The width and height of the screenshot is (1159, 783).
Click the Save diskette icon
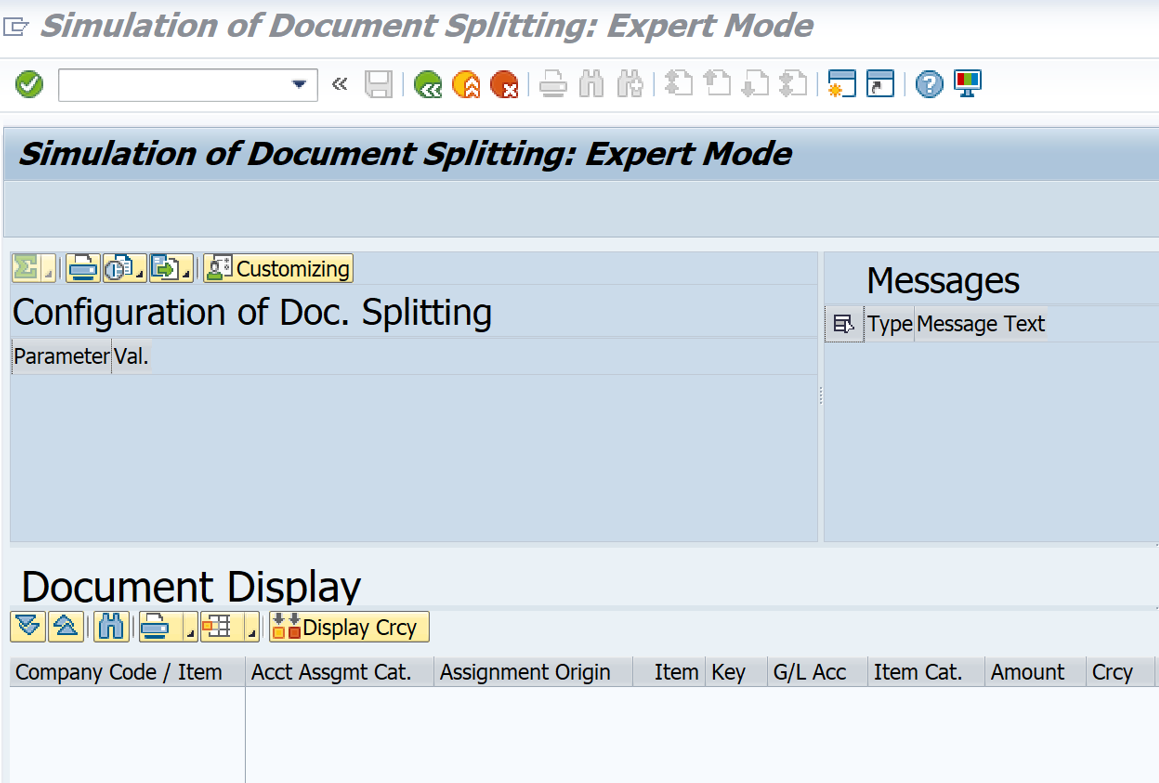pos(378,84)
